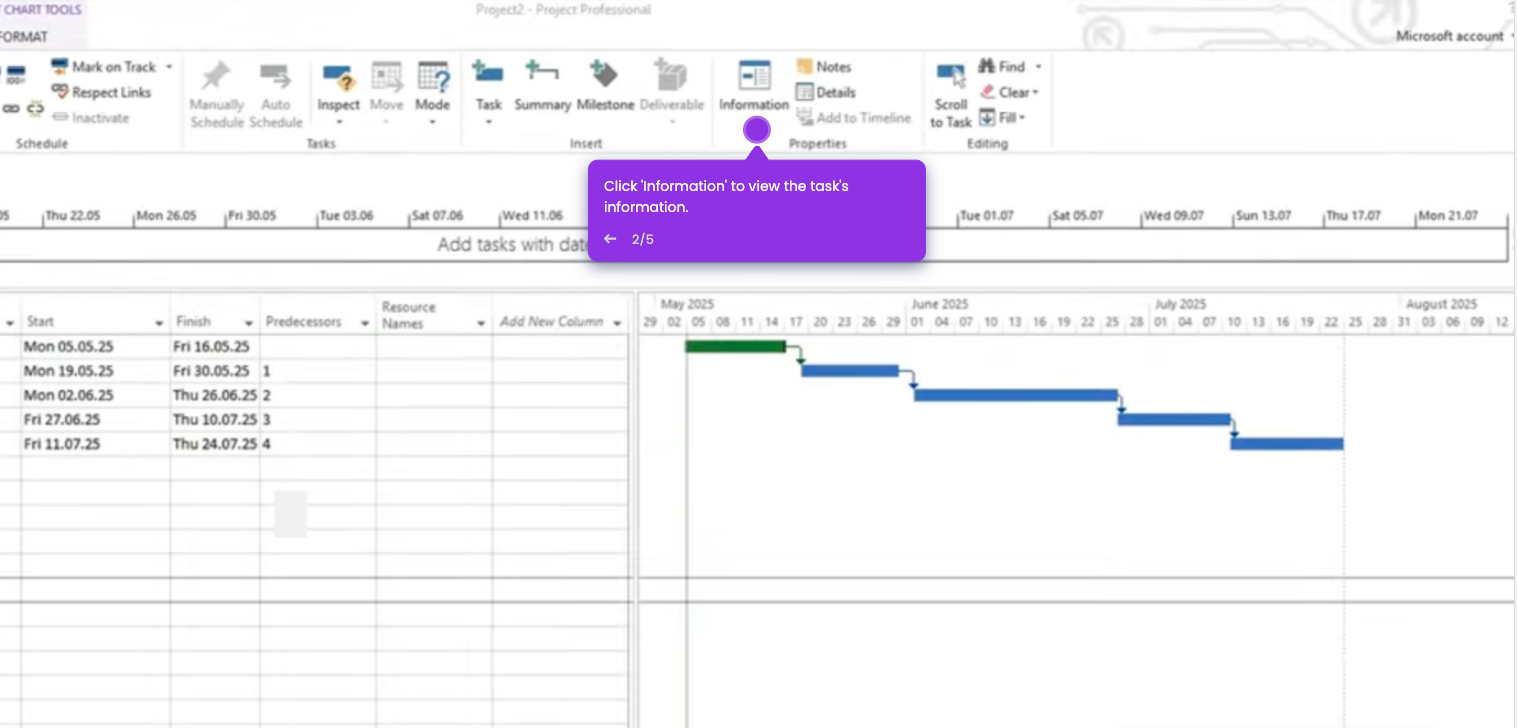Expand the Clear dropdown arrow
Viewport: 1517px width, 728px height.
(x=1035, y=93)
